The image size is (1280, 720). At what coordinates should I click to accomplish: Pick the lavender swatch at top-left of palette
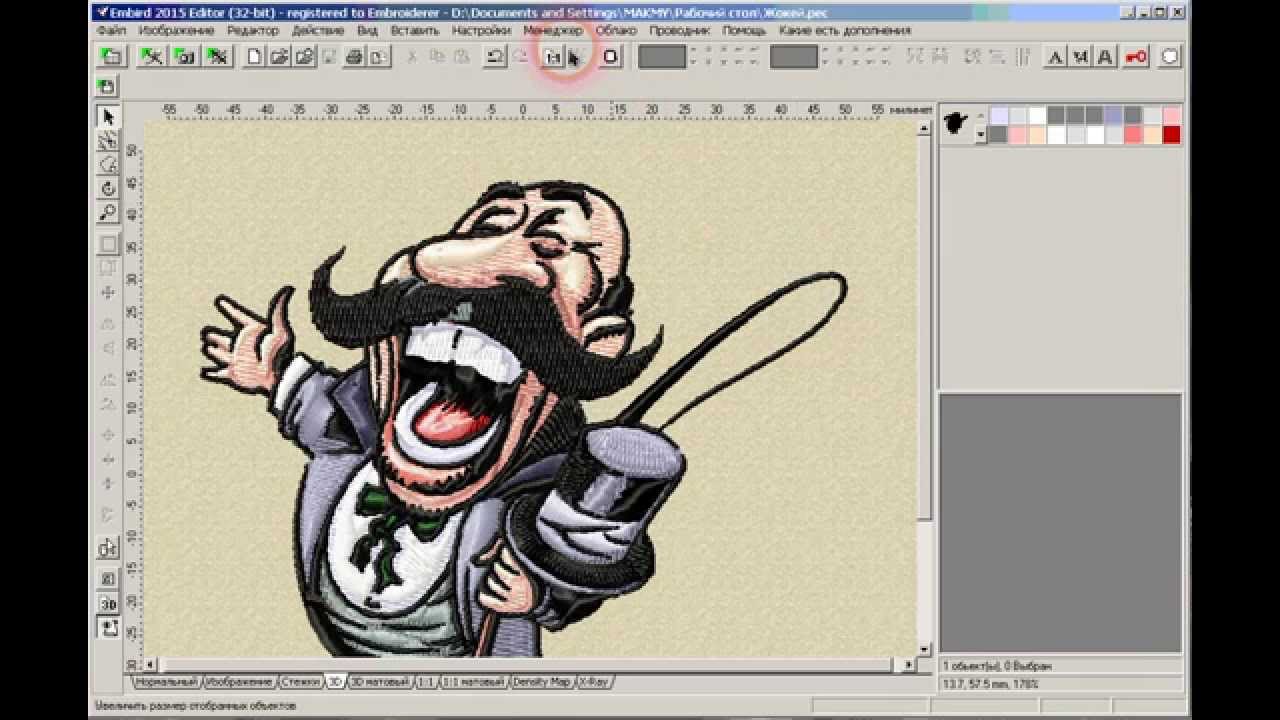pyautogui.click(x=998, y=116)
